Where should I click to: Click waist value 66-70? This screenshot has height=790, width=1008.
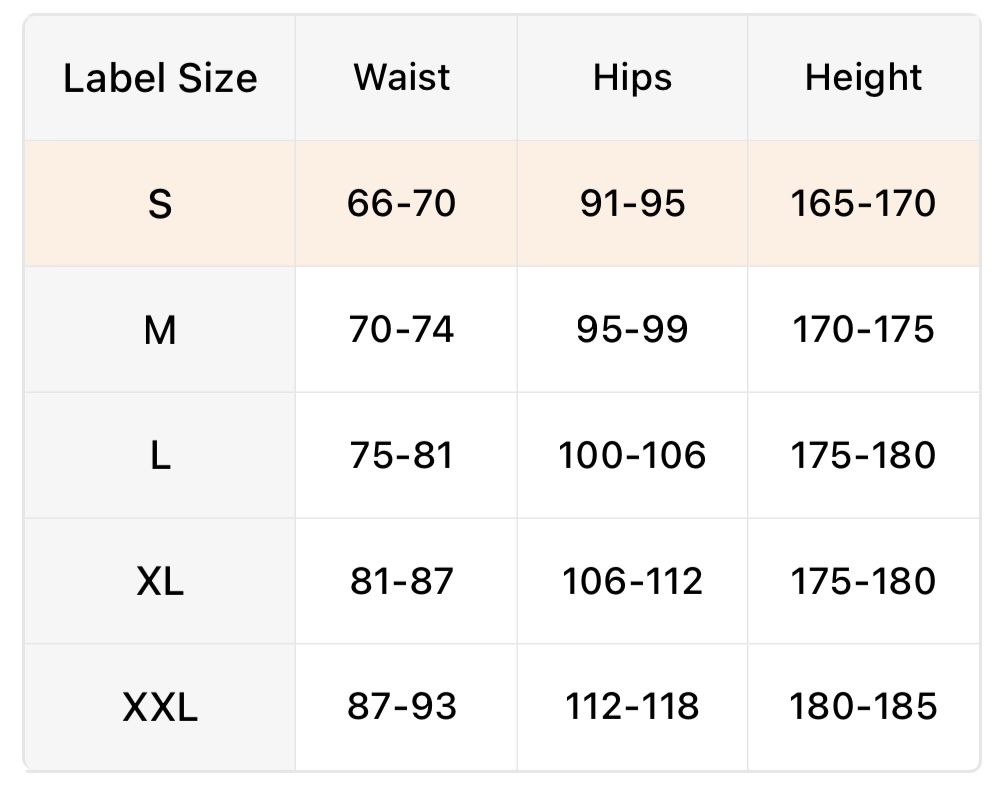[x=402, y=204]
